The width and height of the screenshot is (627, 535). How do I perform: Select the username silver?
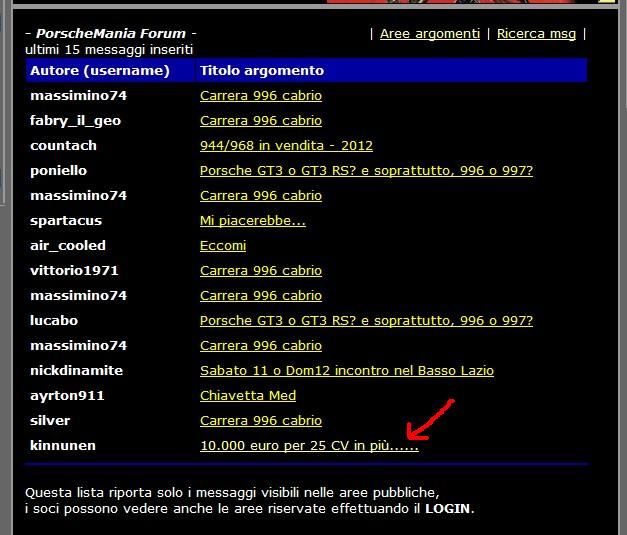point(50,421)
